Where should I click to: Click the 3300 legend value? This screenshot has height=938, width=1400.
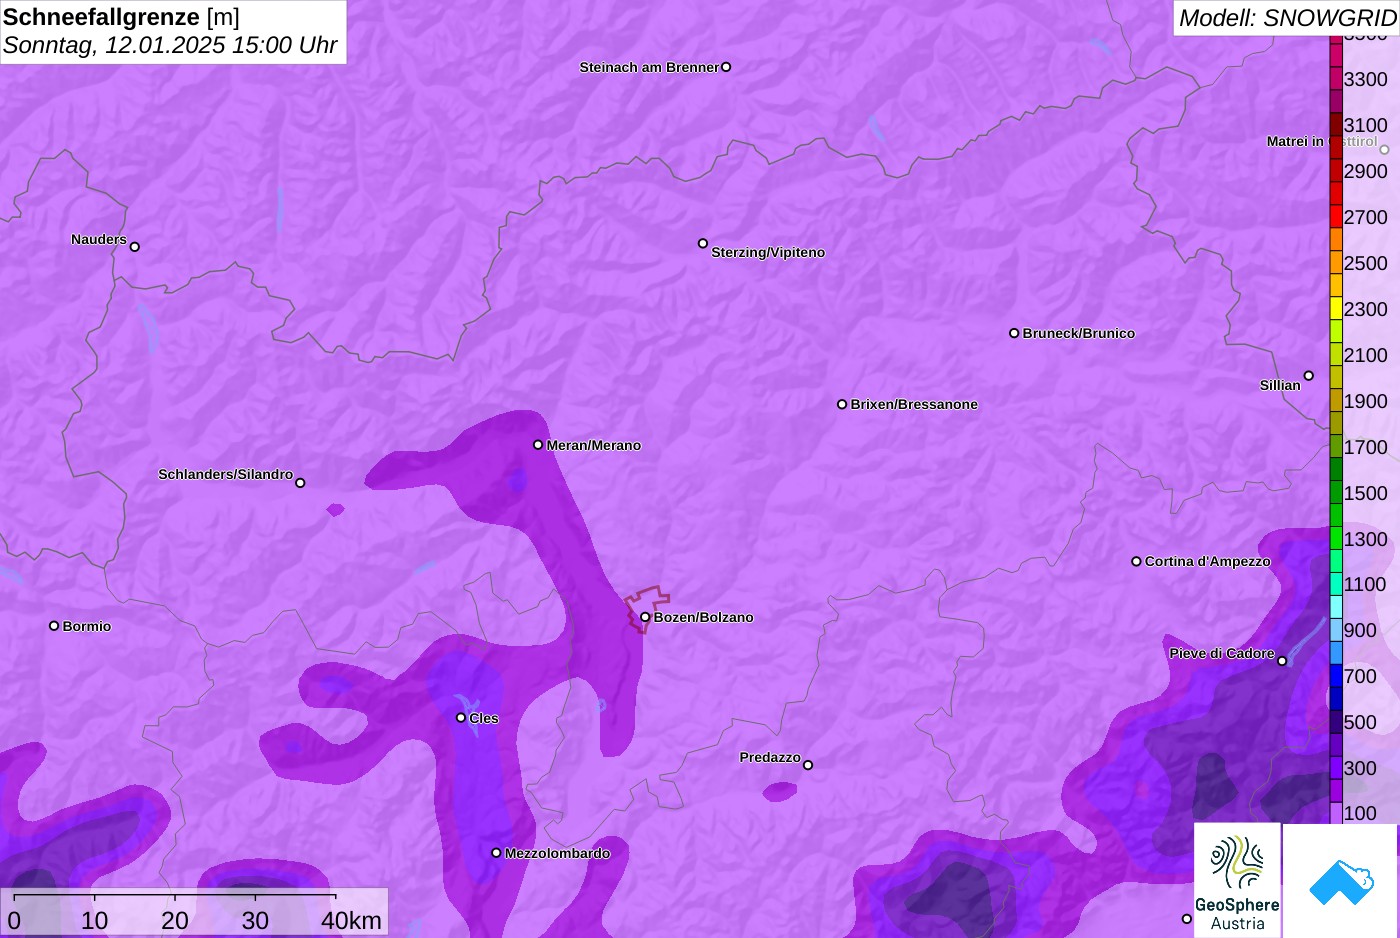pyautogui.click(x=1366, y=79)
